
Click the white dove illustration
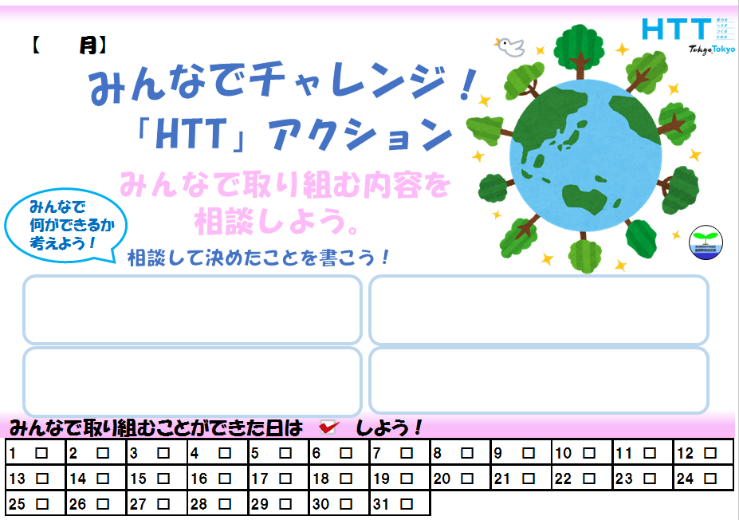point(509,47)
